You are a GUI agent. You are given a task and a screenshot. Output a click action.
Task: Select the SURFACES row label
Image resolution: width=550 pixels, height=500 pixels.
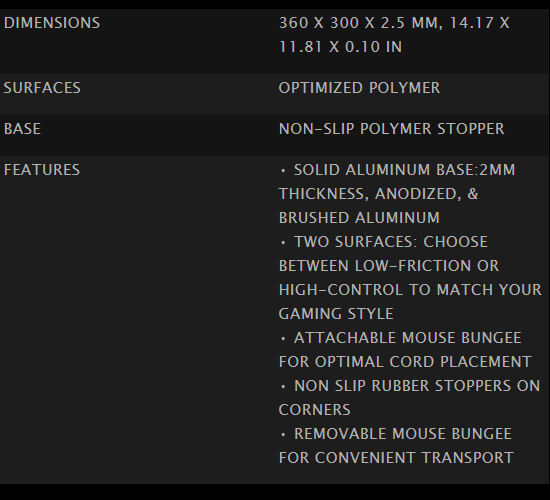42,88
